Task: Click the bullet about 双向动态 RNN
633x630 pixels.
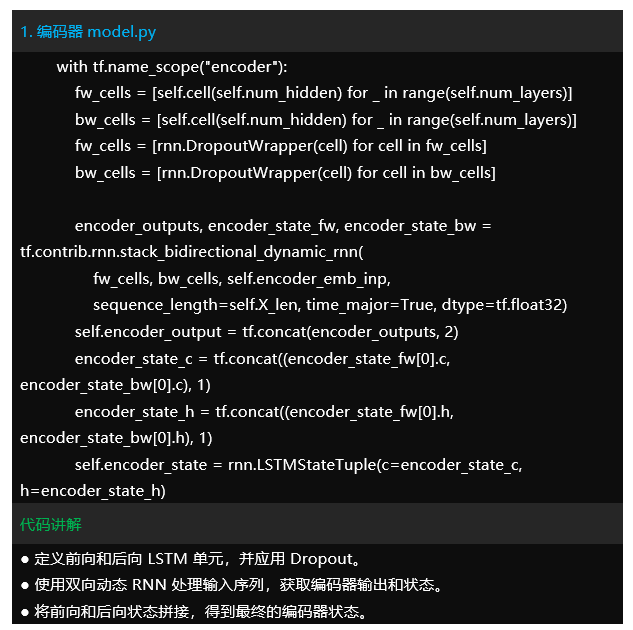Action: (x=231, y=584)
